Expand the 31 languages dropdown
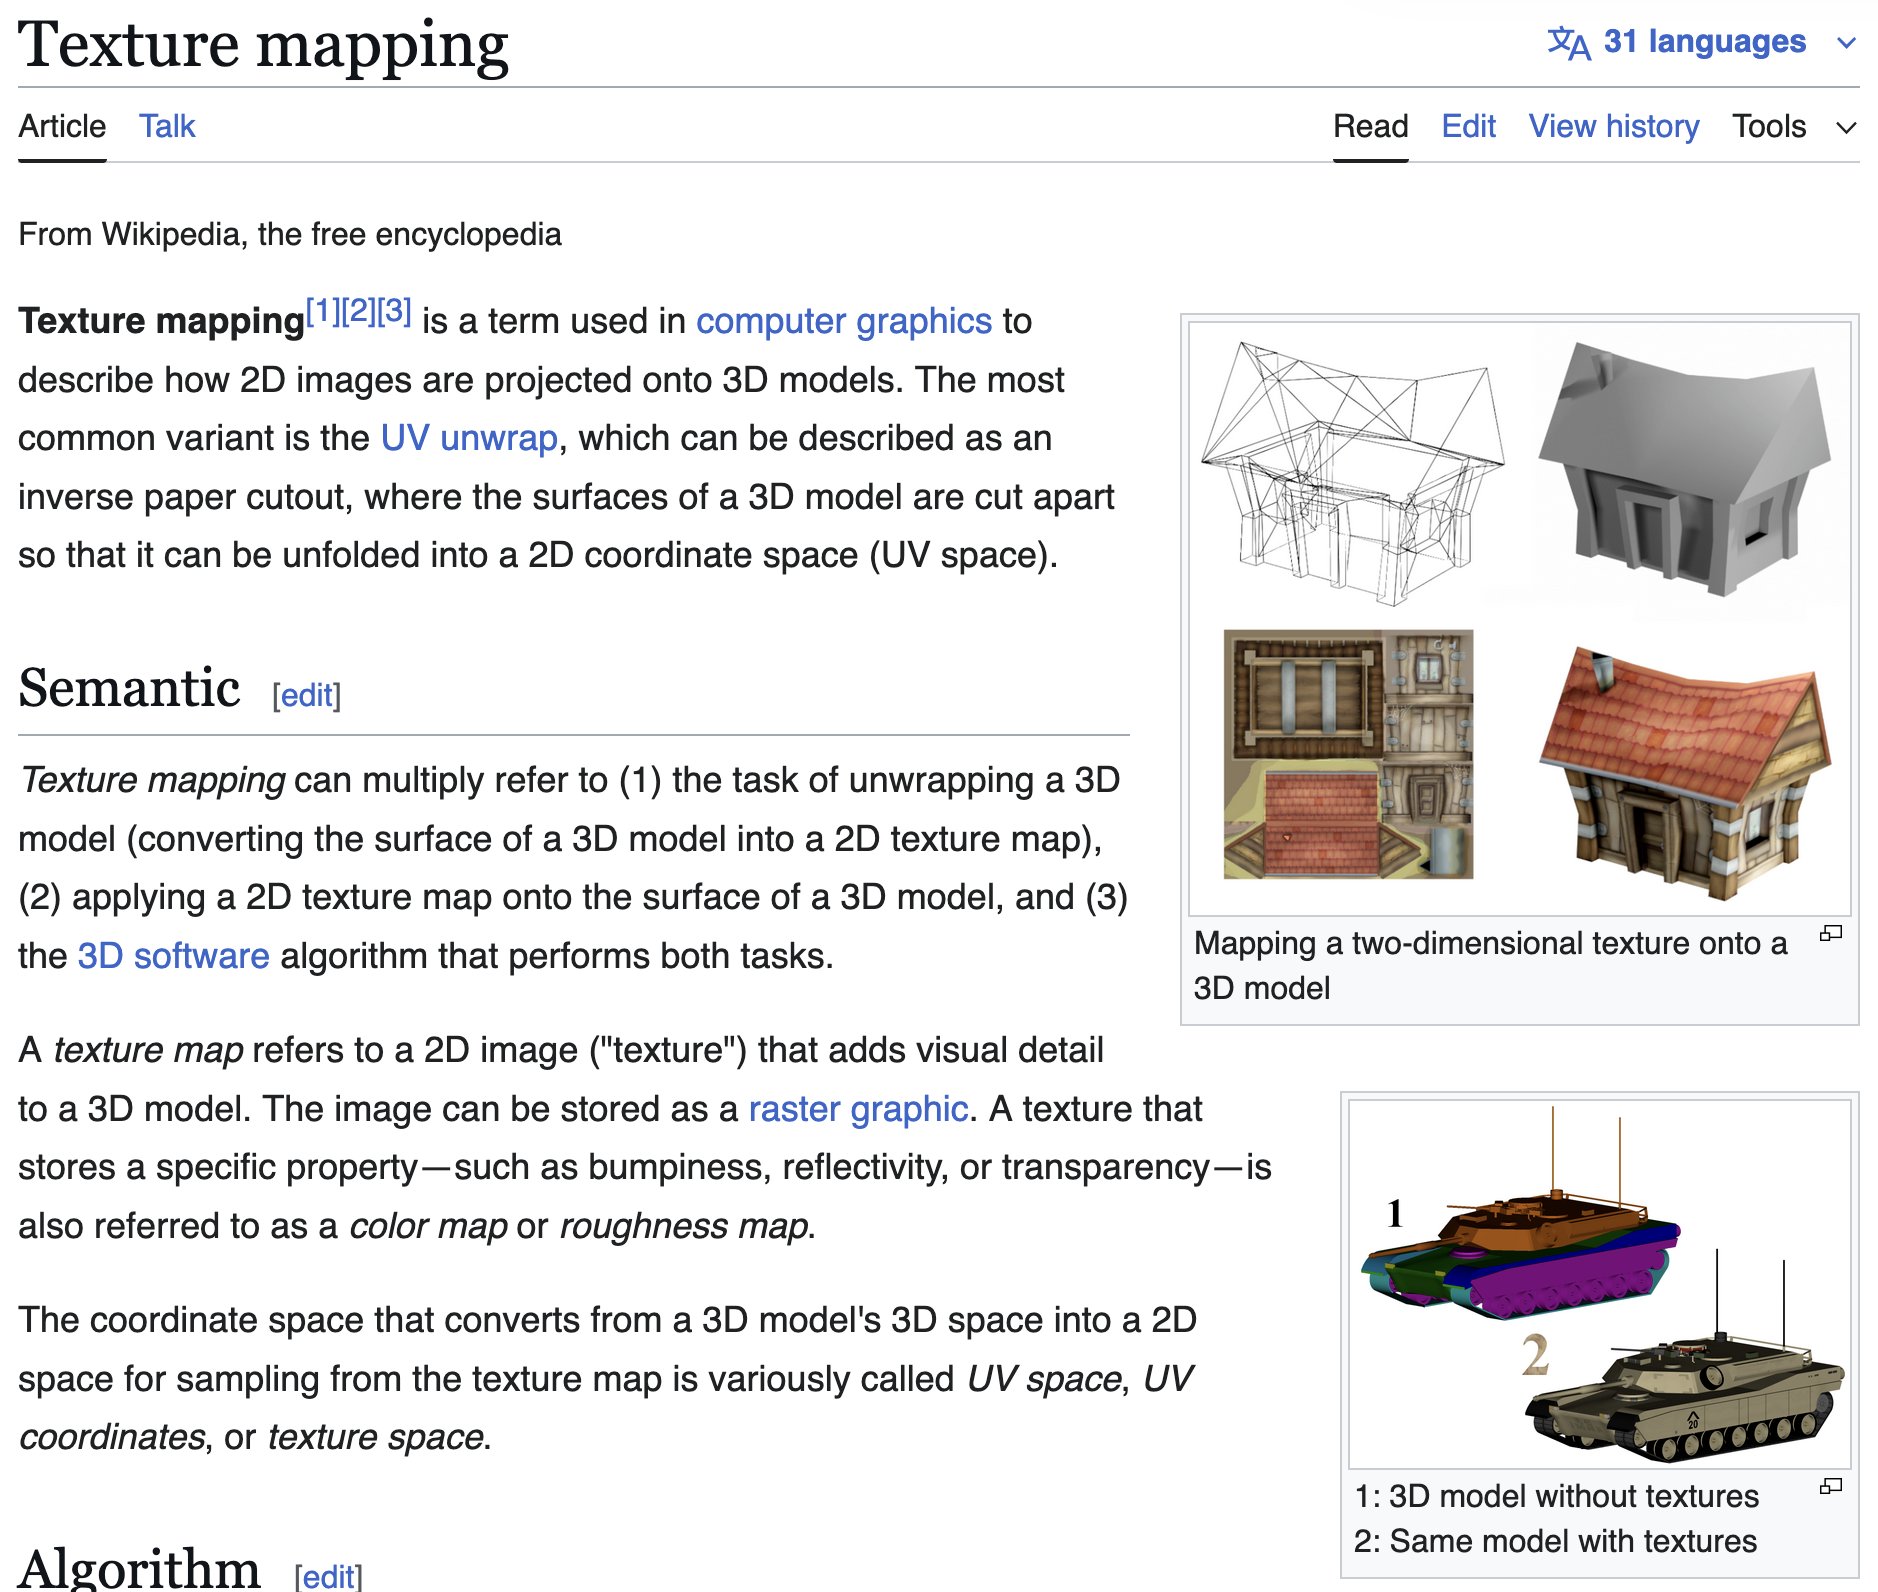1878x1592 pixels. point(1703,42)
